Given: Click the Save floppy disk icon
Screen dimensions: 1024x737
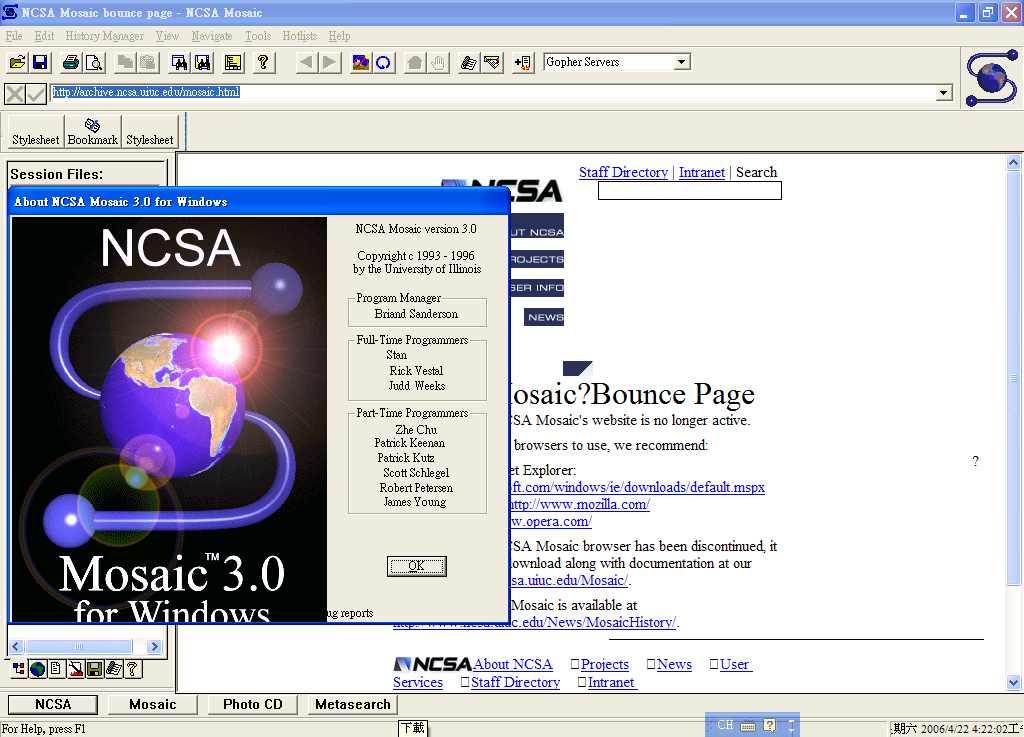Looking at the screenshot, I should pos(40,63).
